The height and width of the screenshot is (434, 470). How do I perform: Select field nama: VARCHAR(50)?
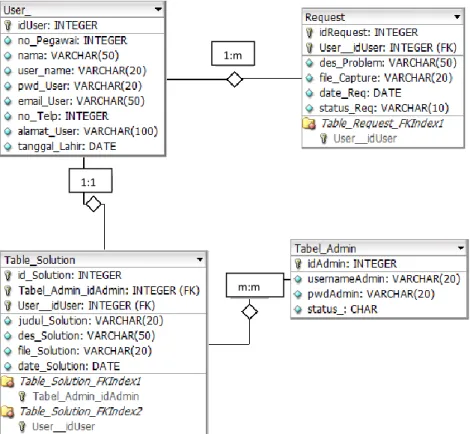(x=68, y=56)
